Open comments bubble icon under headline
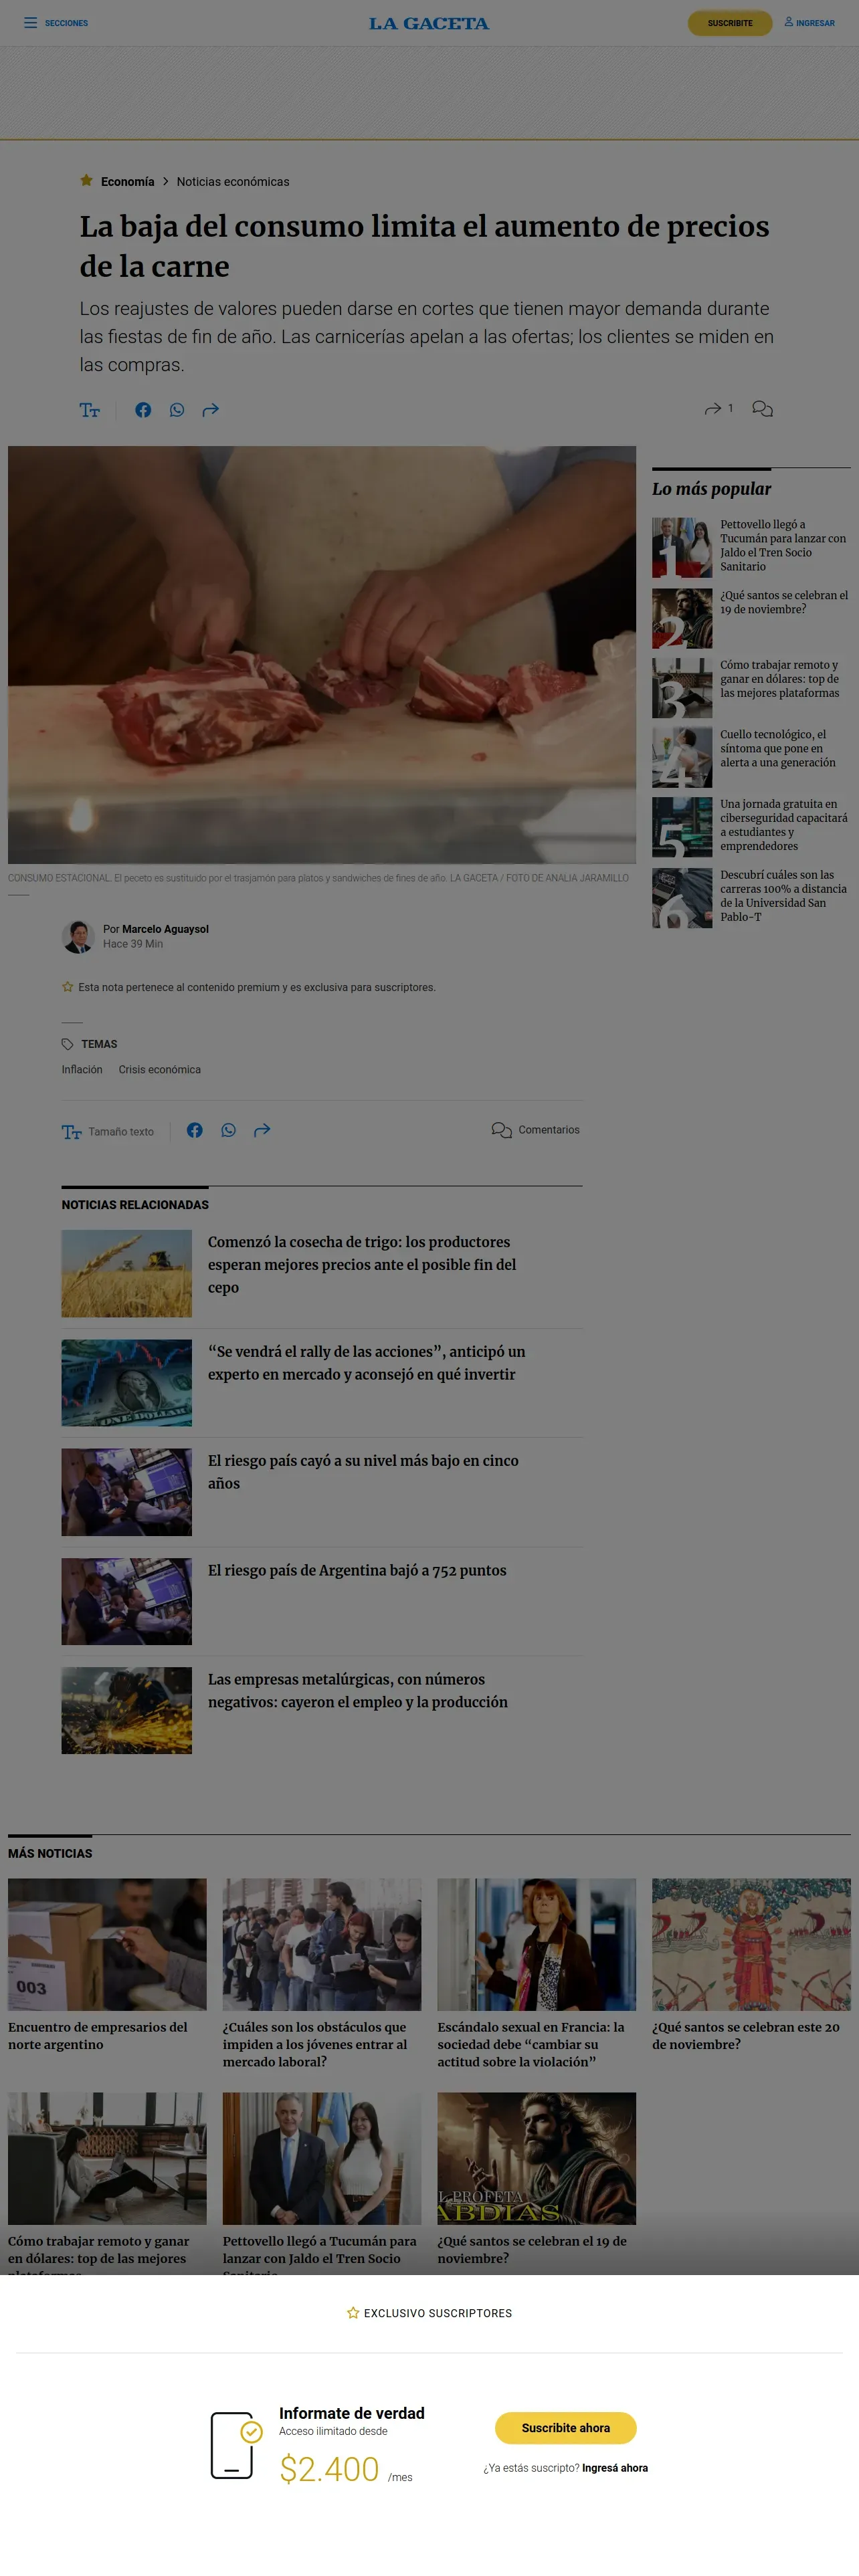859x2576 pixels. point(762,409)
